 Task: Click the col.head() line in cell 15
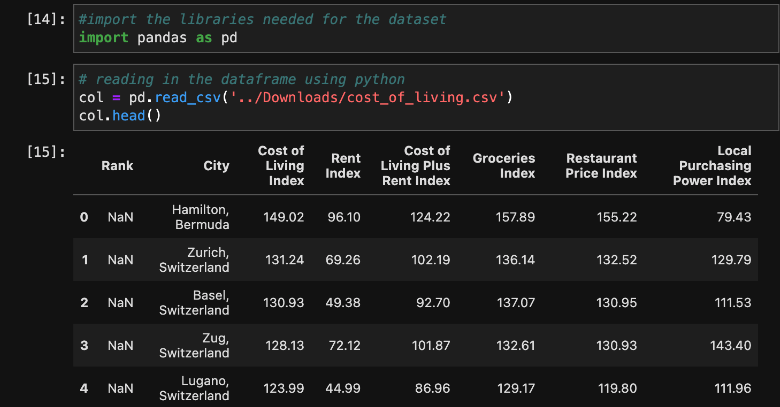pos(120,116)
